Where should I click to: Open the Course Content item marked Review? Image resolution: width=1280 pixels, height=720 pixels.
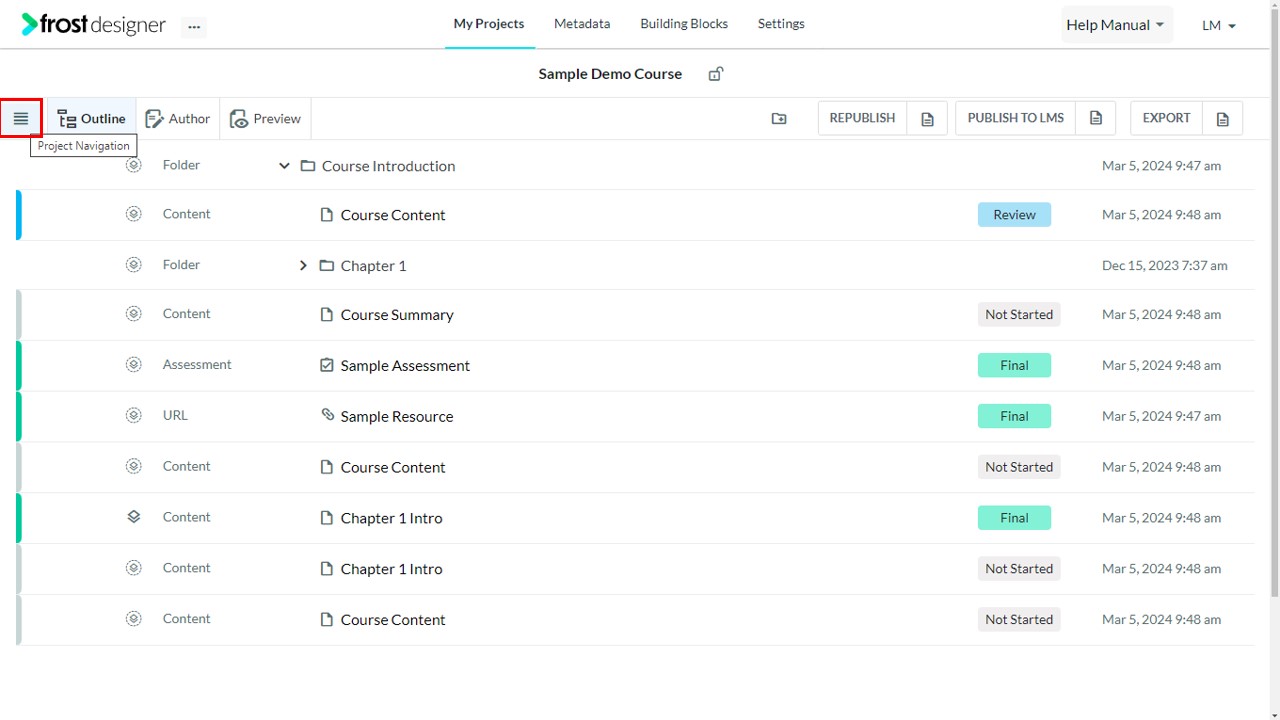(x=393, y=215)
